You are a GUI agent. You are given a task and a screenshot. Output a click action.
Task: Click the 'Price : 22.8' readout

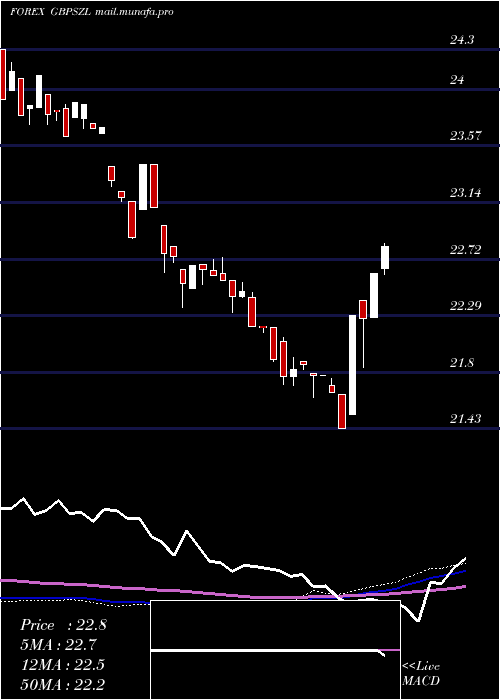[x=63, y=625]
